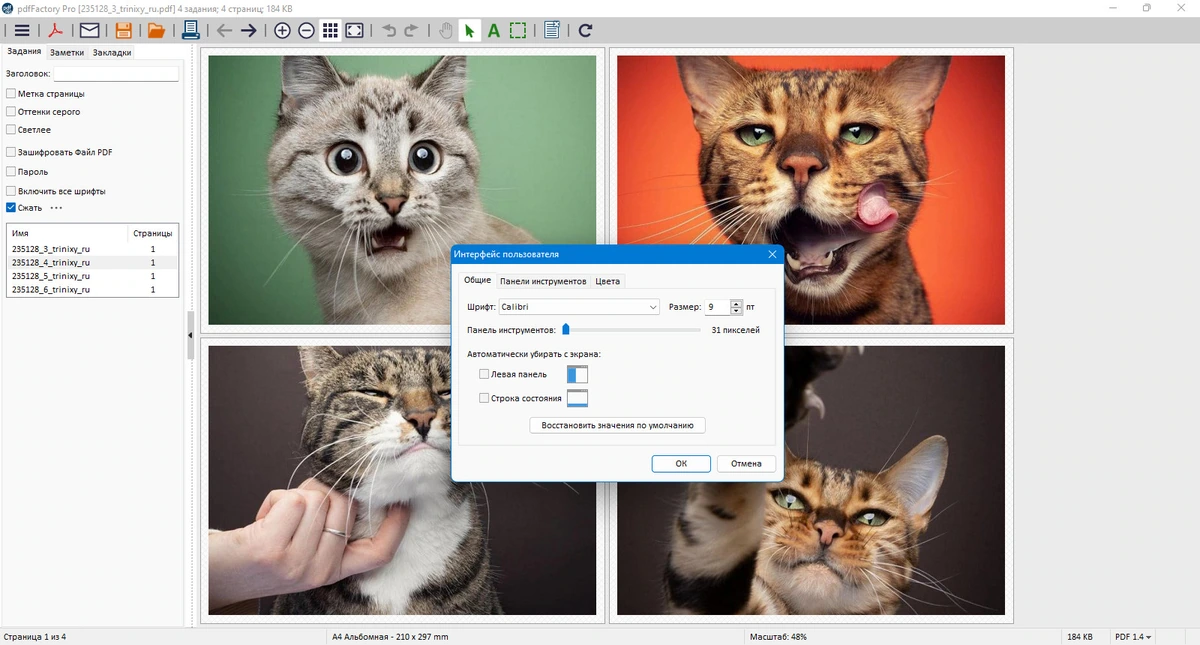Open the hamburger main menu
Image resolution: width=1200 pixels, height=645 pixels.
[x=21, y=30]
